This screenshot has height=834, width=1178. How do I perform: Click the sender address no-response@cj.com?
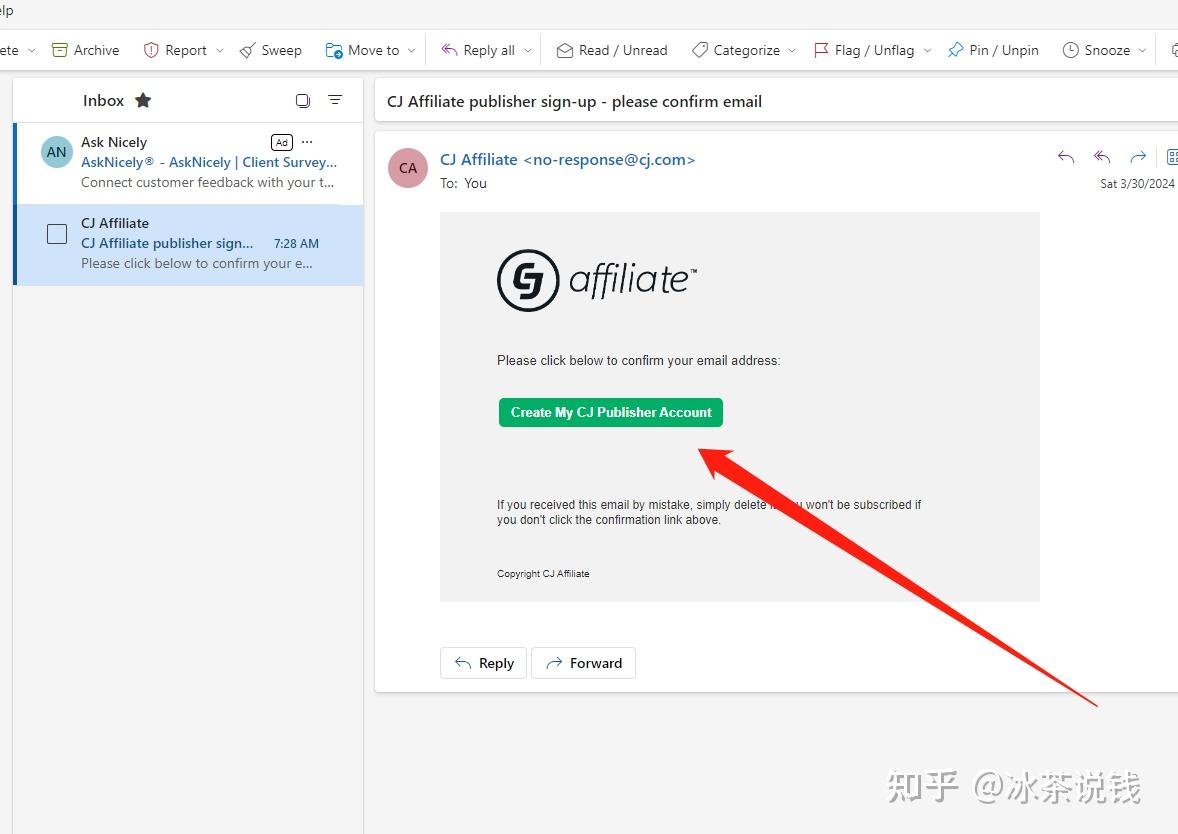pos(609,159)
